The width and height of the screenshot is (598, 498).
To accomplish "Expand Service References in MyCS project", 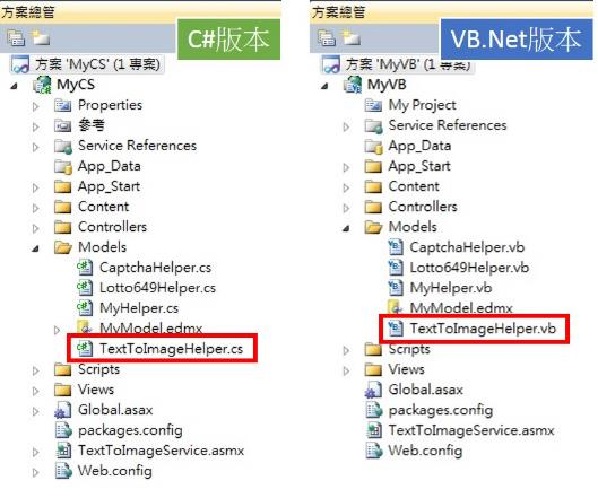I will pyautogui.click(x=35, y=147).
